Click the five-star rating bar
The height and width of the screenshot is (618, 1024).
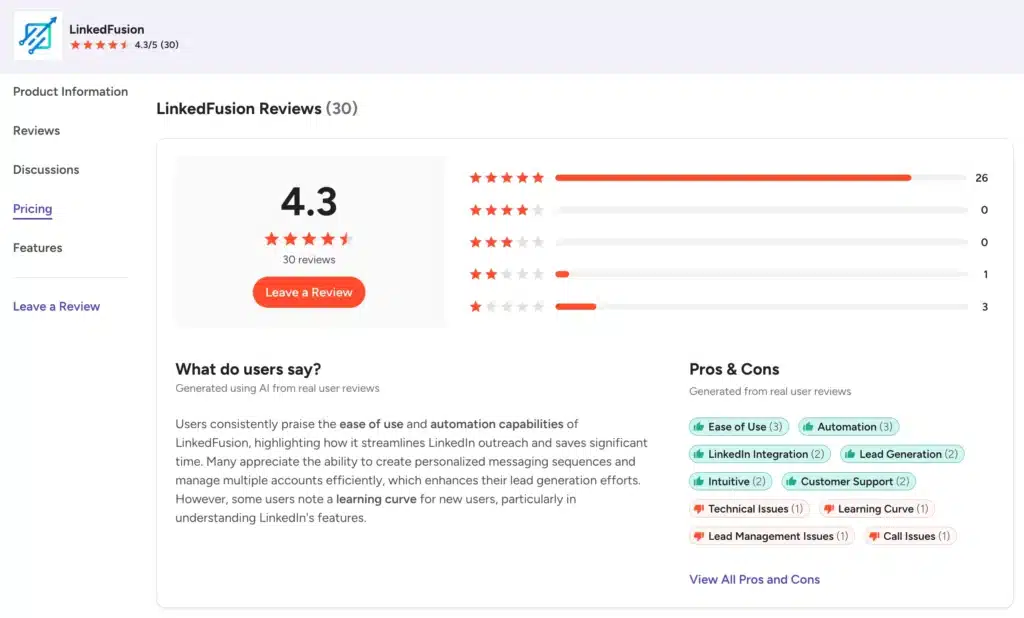click(761, 178)
